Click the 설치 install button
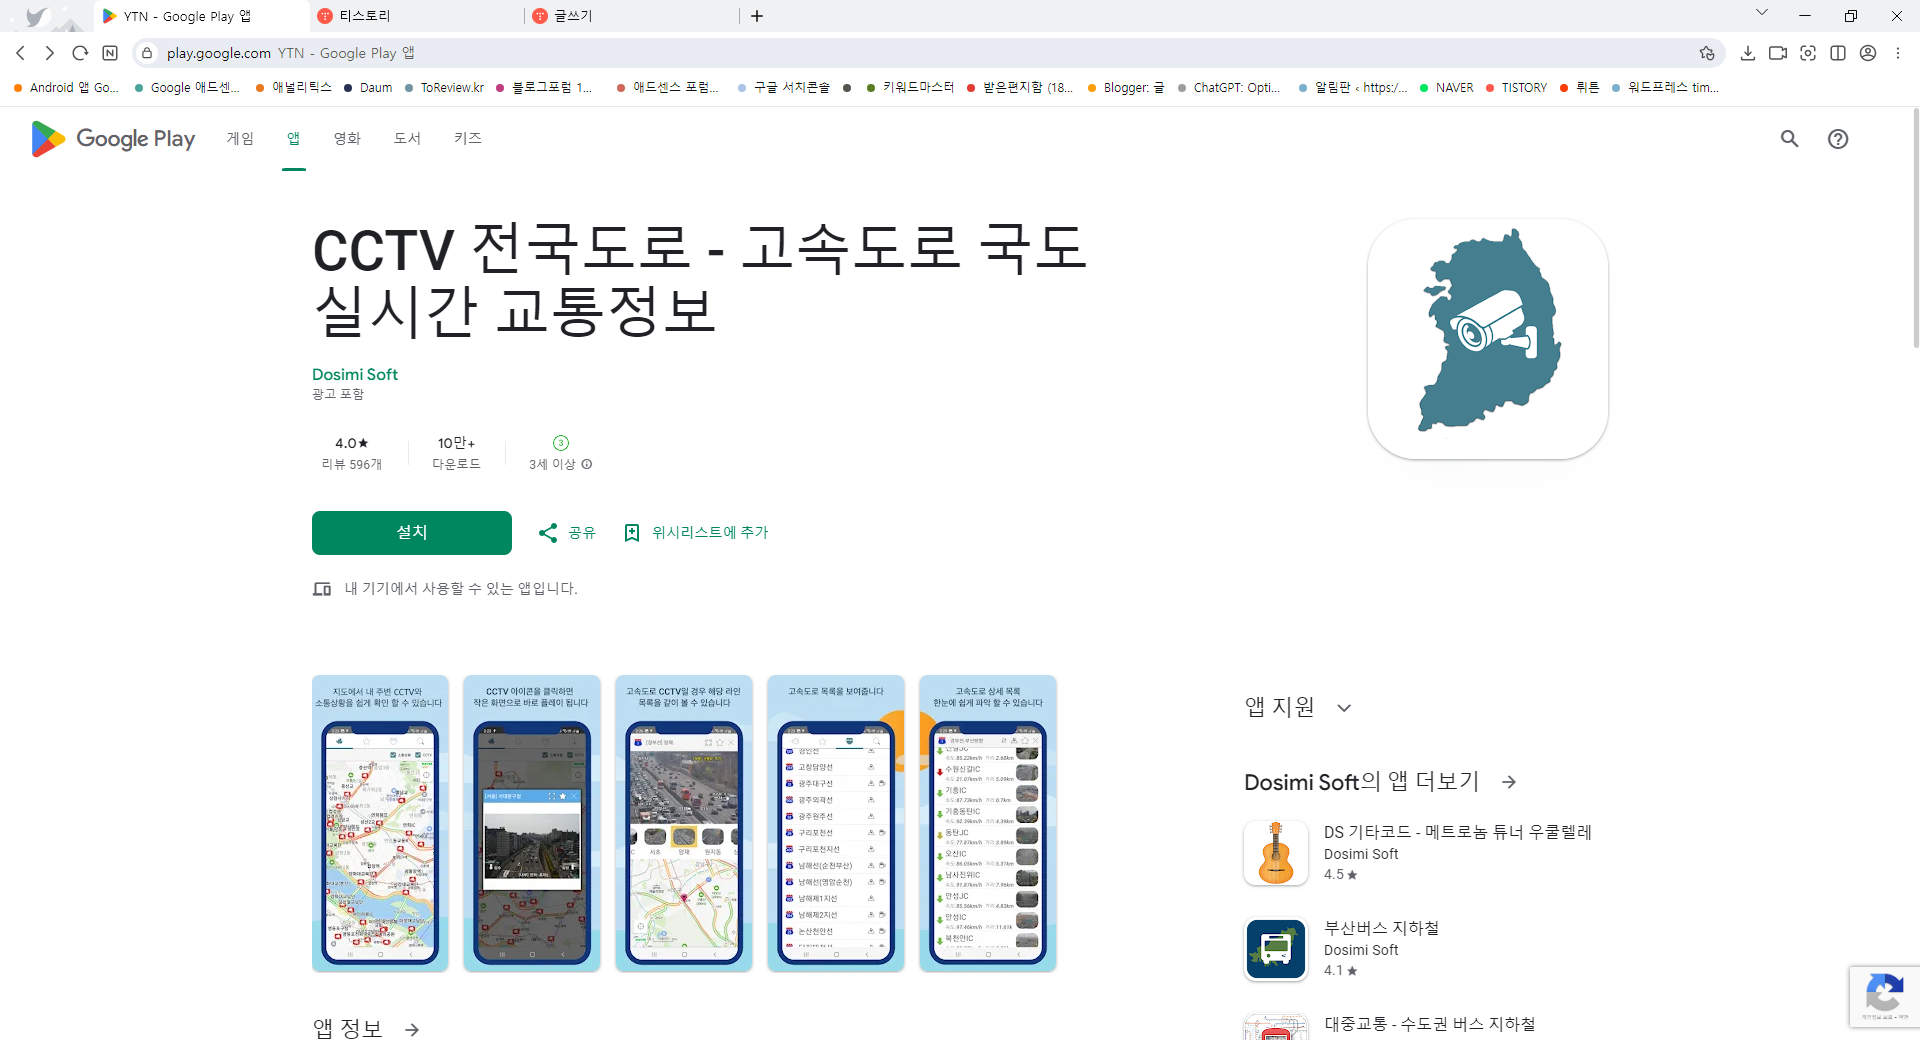Viewport: 1920px width, 1040px height. (411, 532)
